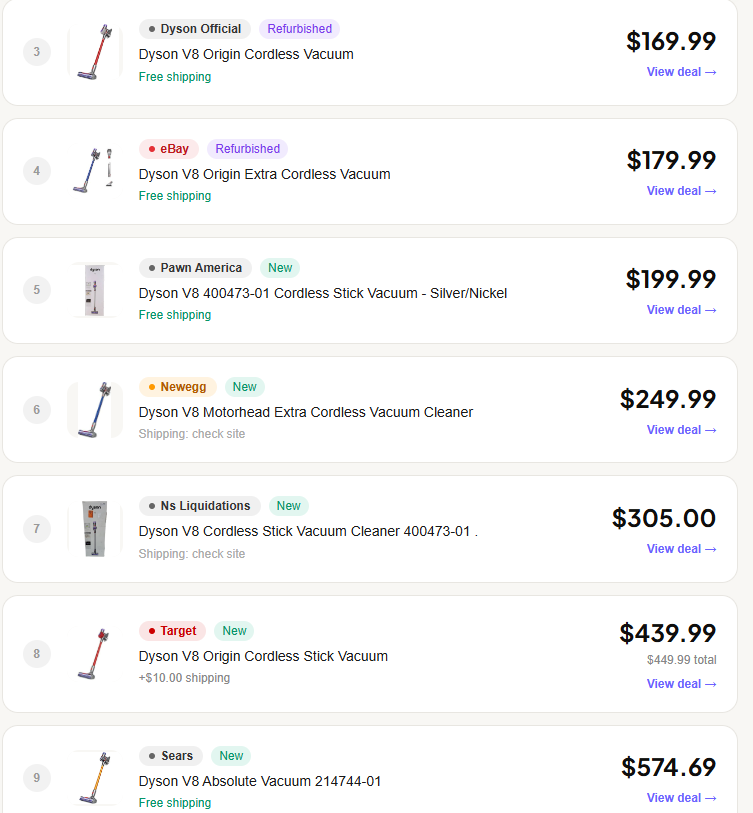
Task: Click the $169.99 price on the first listing
Action: pos(668,41)
